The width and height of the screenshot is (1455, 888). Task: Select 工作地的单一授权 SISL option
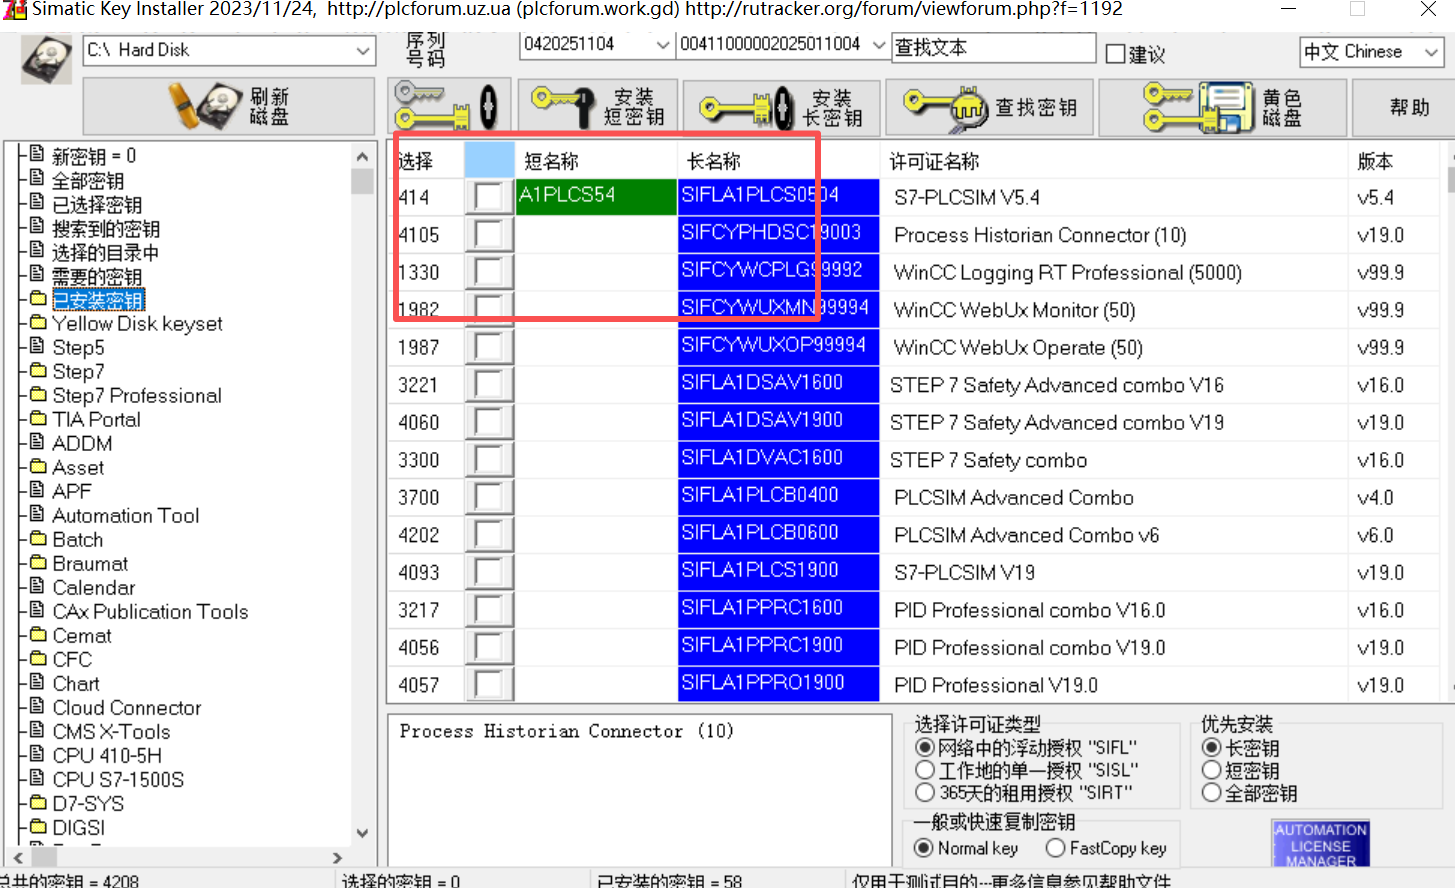point(925,770)
